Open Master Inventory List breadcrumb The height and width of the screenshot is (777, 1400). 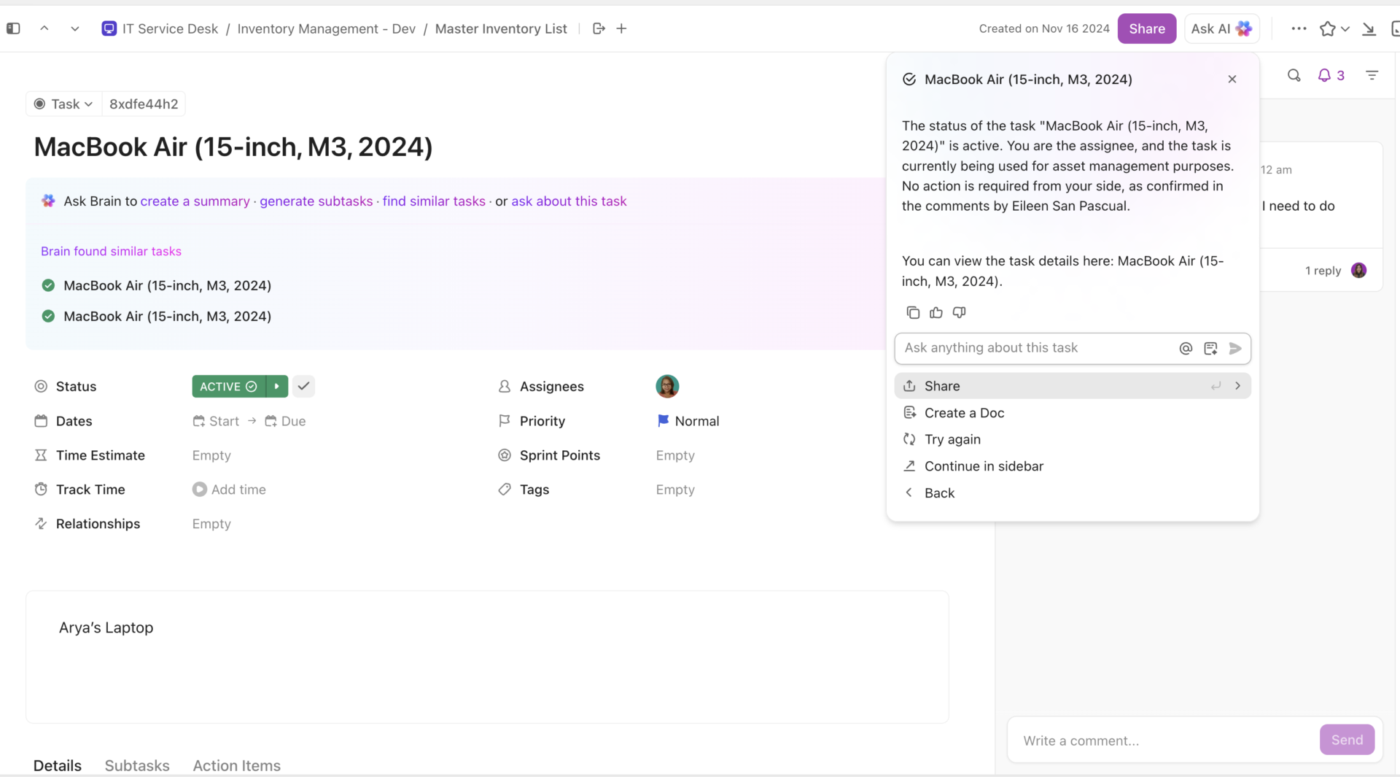pyautogui.click(x=501, y=29)
